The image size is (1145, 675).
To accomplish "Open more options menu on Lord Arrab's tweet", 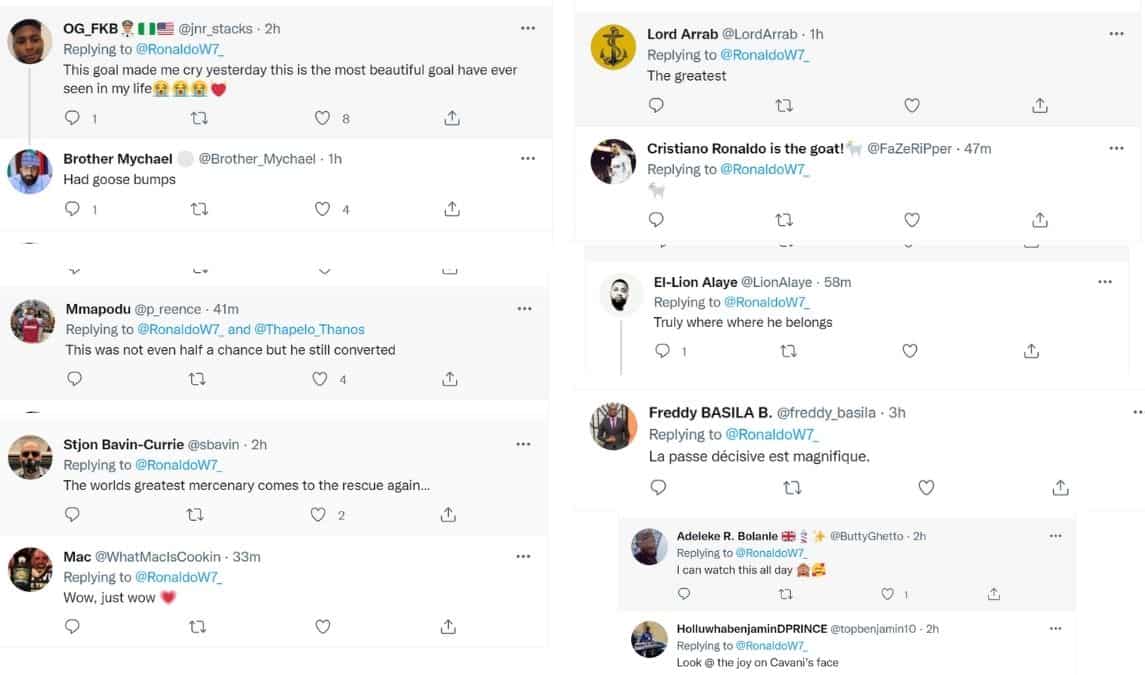I will coord(1116,34).
